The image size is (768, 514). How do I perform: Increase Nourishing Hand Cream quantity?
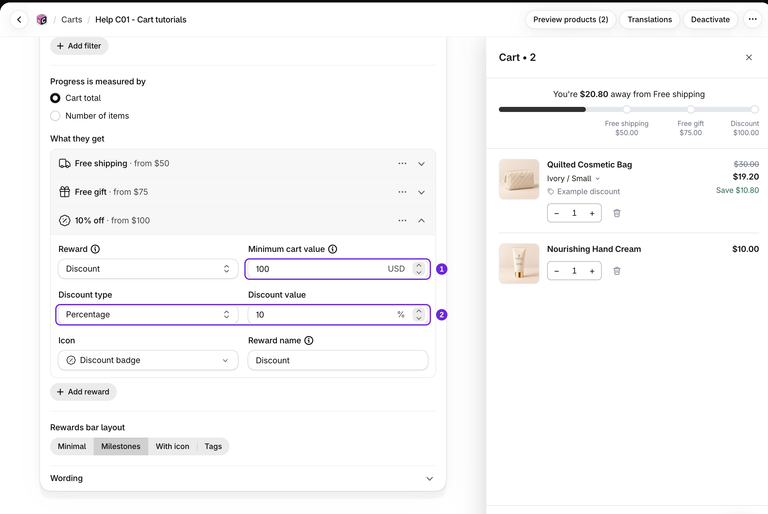pos(592,271)
